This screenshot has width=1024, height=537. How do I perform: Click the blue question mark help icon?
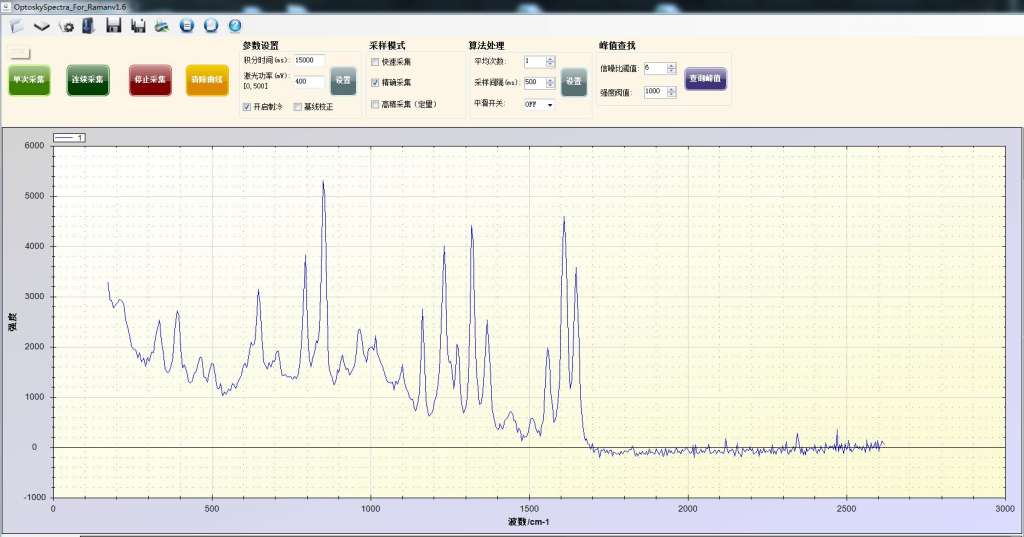[x=235, y=25]
